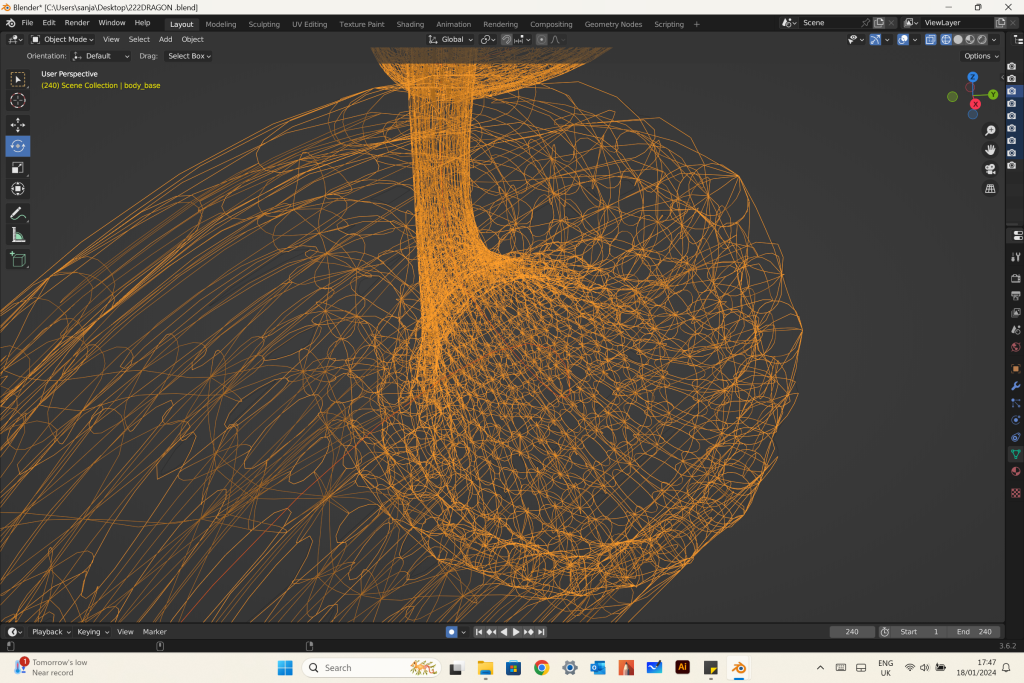
Task: Toggle X-Ray mode button
Action: click(x=931, y=40)
